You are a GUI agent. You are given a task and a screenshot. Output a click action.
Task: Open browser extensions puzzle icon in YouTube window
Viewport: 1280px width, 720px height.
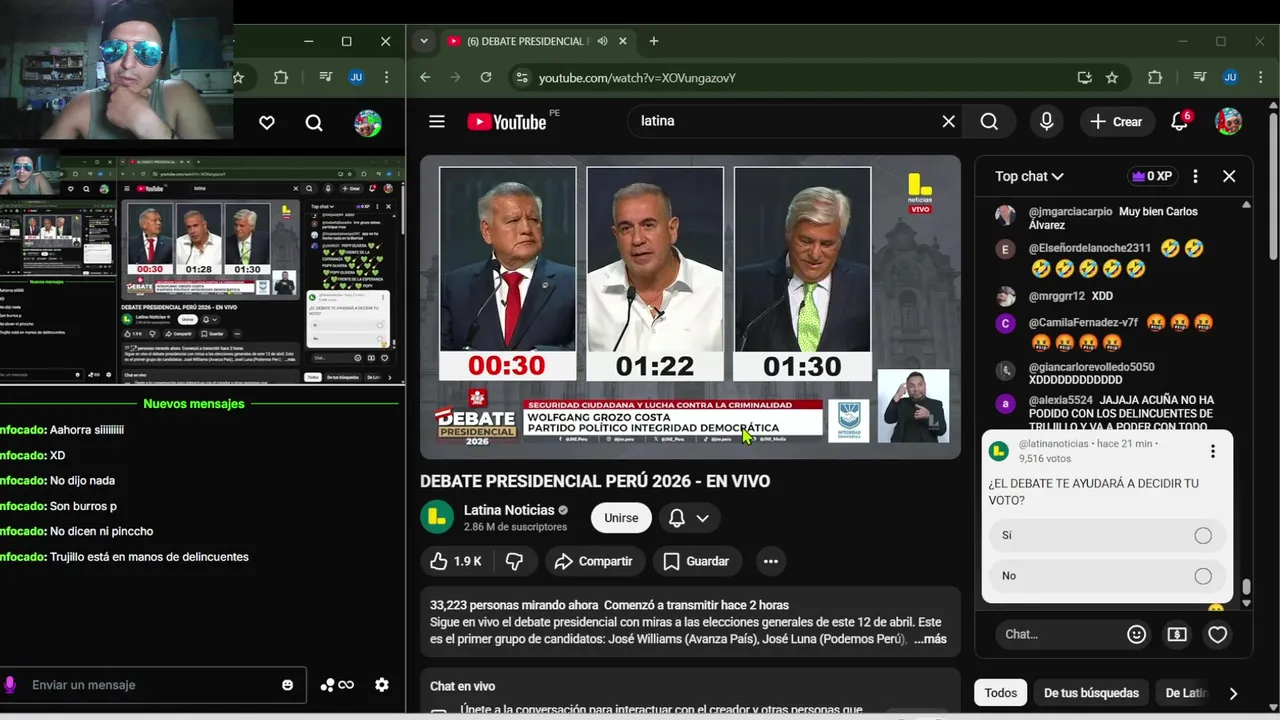1155,77
